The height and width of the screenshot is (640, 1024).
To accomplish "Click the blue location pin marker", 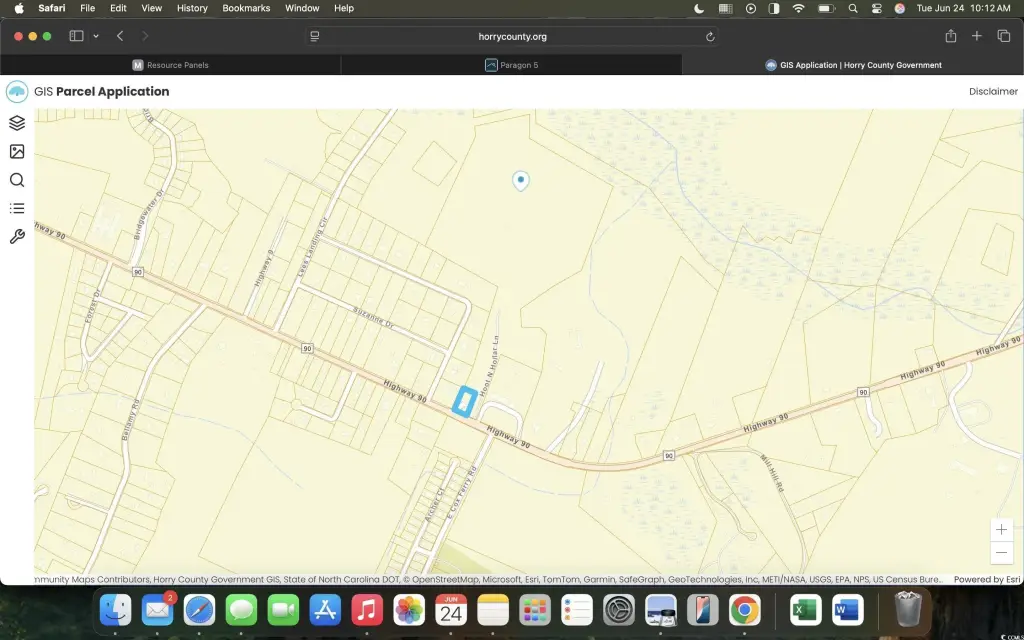I will coord(520,180).
